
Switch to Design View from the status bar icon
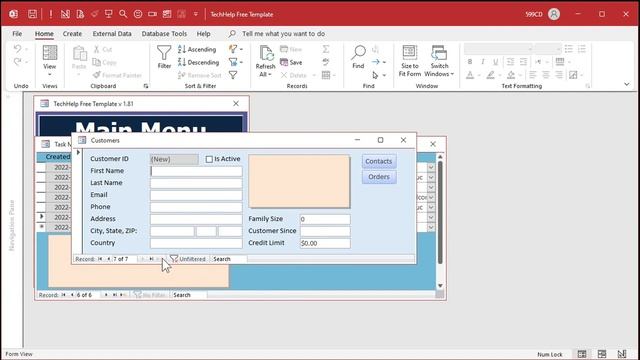(x=622, y=354)
